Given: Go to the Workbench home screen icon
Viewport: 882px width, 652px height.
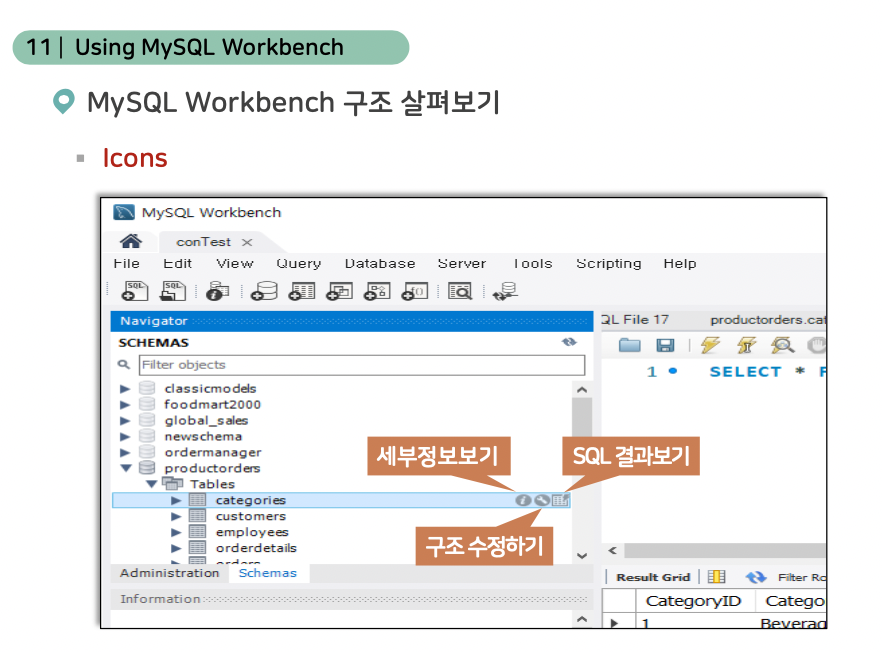Looking at the screenshot, I should click(130, 241).
